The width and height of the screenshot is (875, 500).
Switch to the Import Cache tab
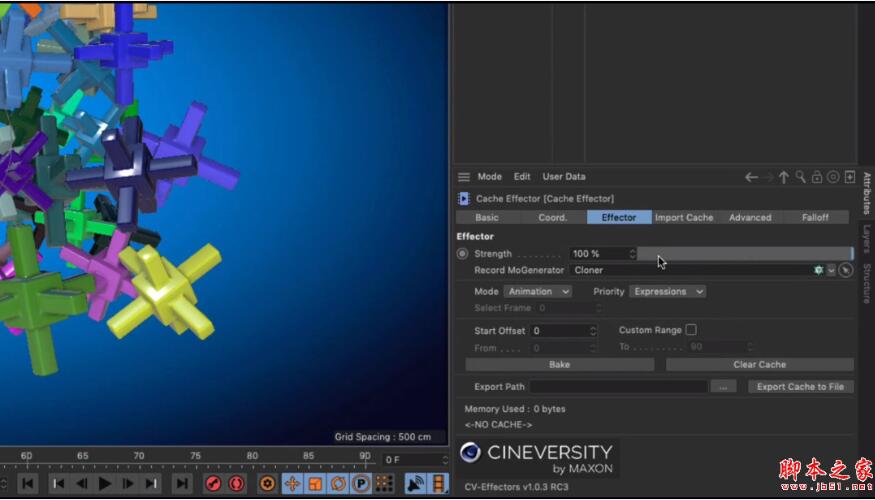[x=684, y=218]
